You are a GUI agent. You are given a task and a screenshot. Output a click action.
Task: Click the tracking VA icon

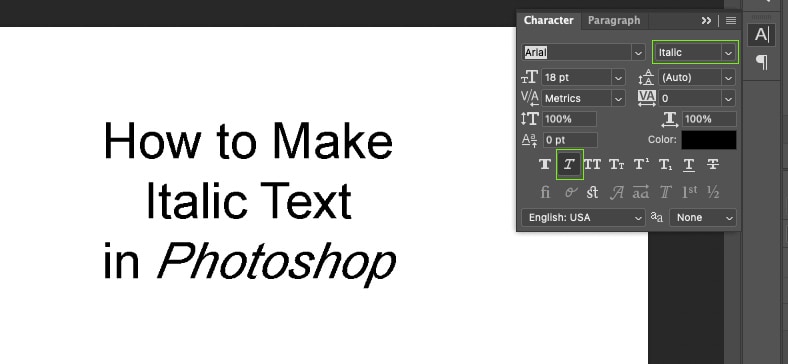[647, 99]
